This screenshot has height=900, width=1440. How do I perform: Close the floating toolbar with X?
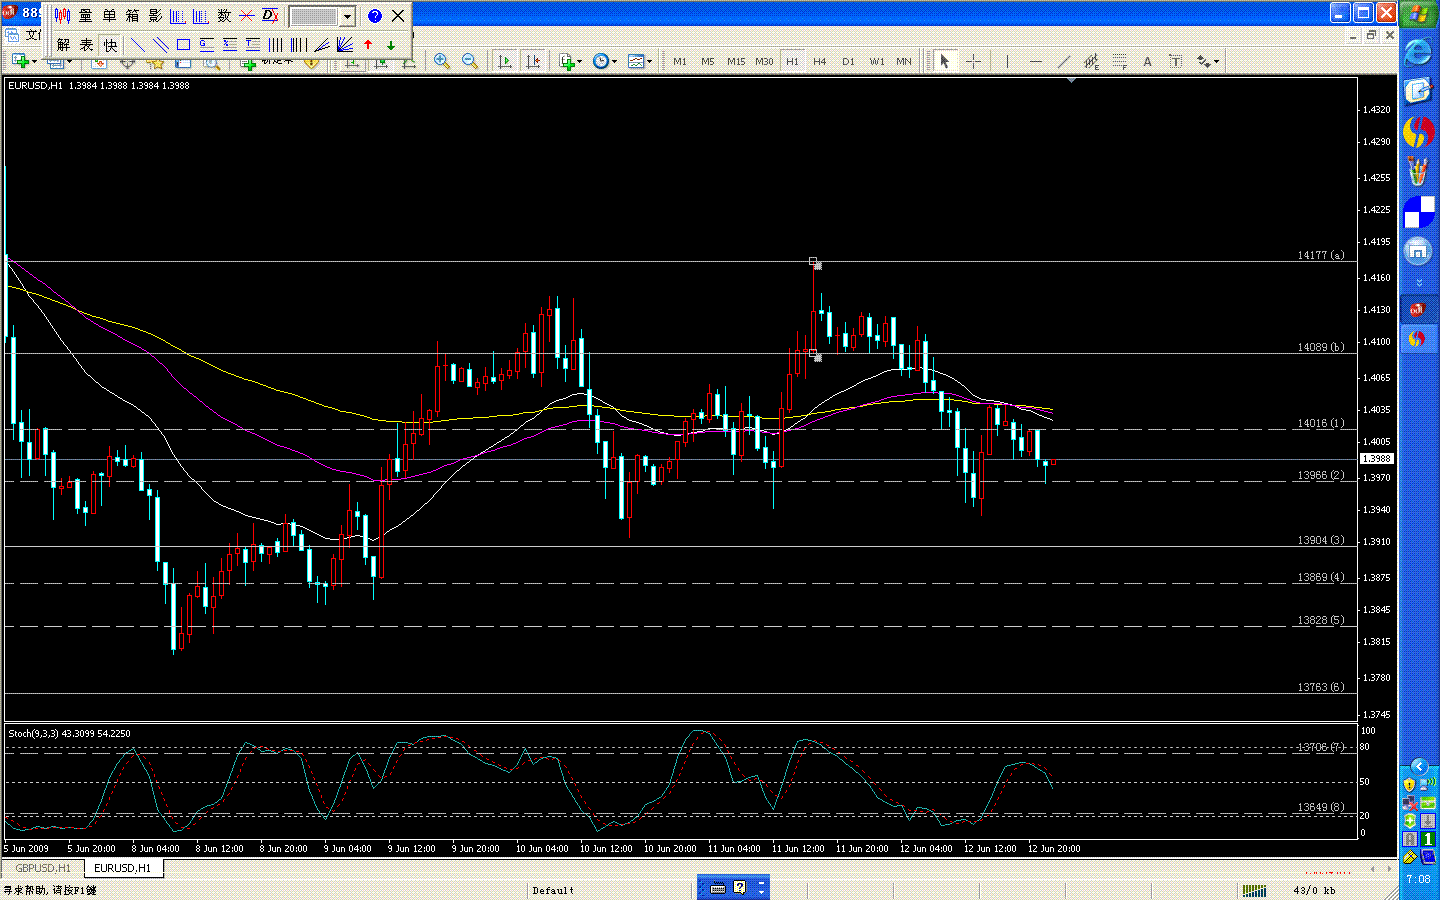click(398, 16)
